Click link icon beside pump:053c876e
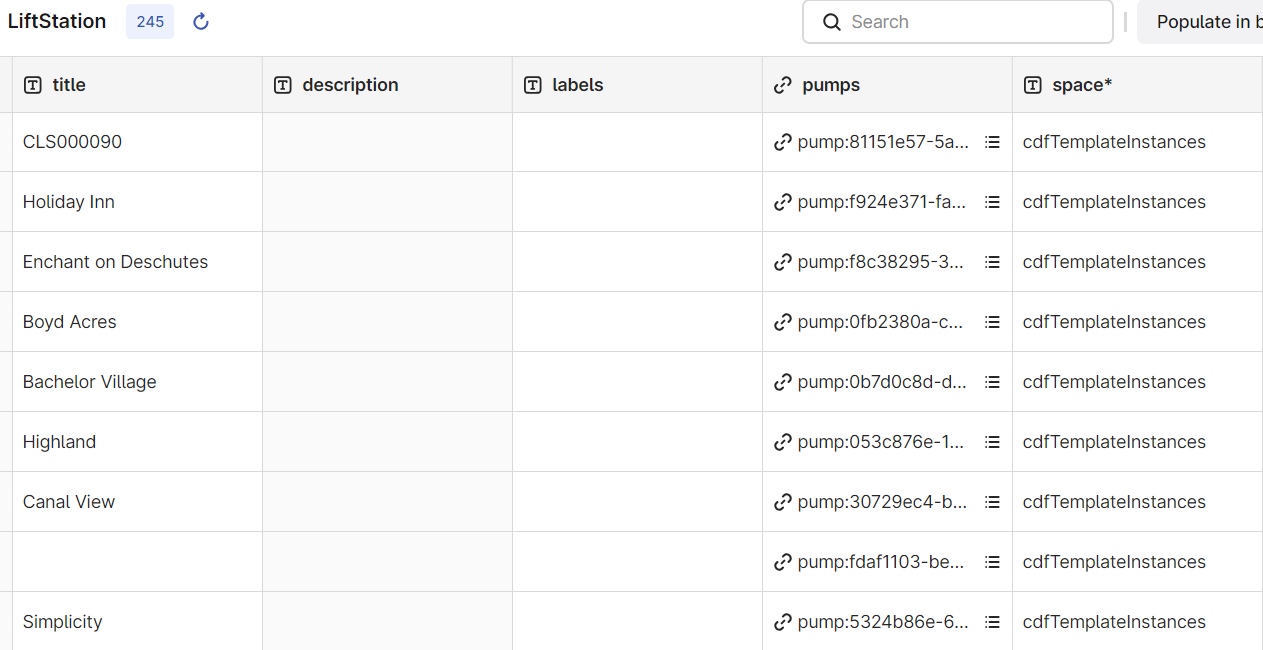The width and height of the screenshot is (1263, 650). tap(783, 442)
